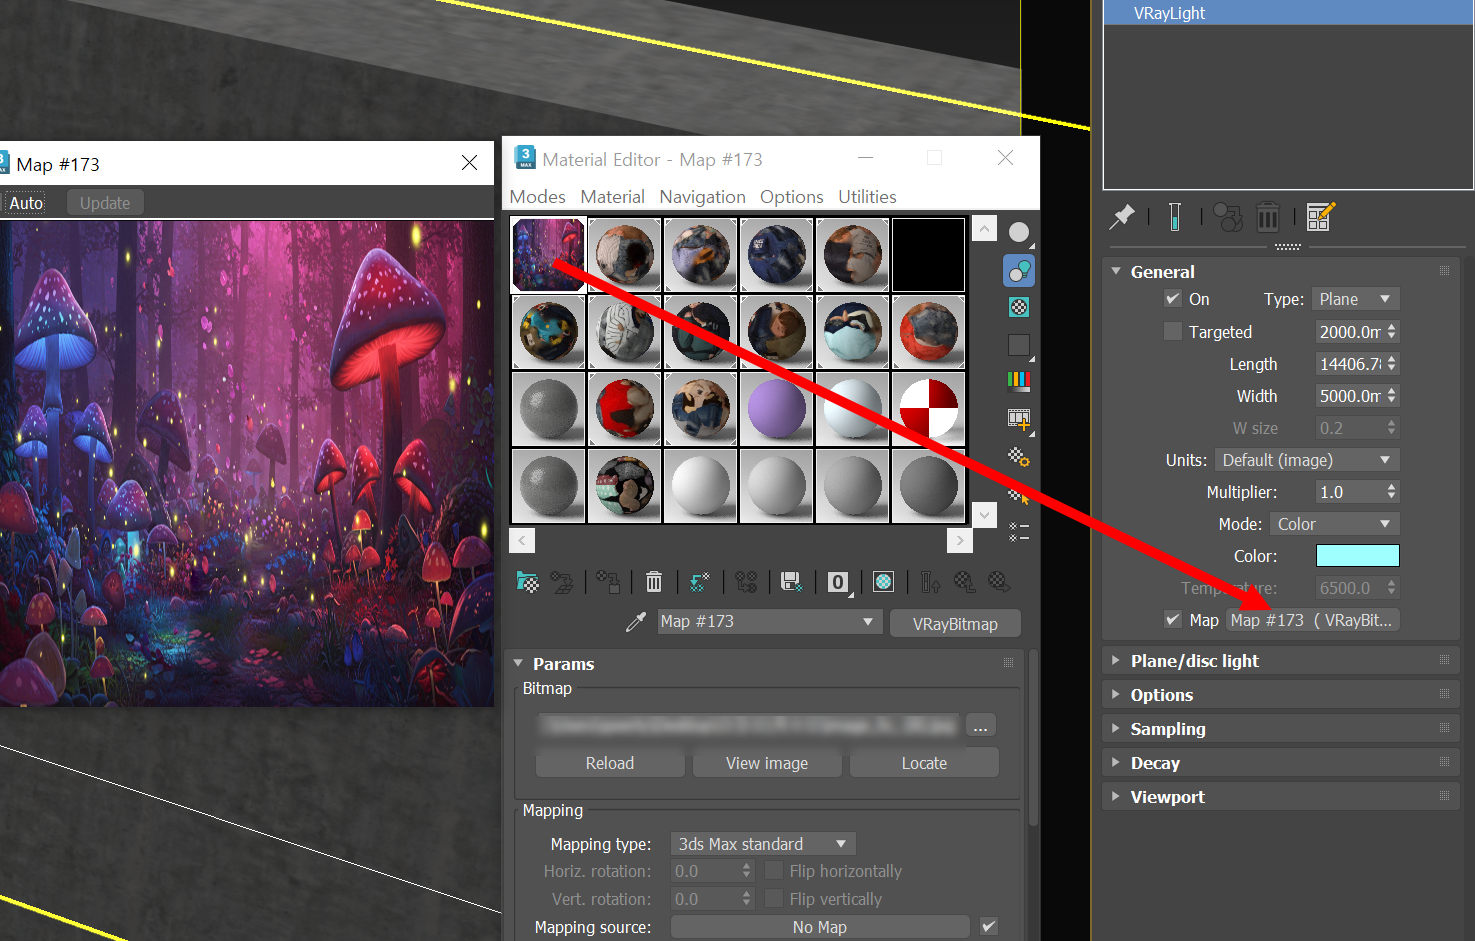Screen dimensions: 1475x941
Task: Click the Remove Modifier trash icon in modify panel
Action: 1267,216
